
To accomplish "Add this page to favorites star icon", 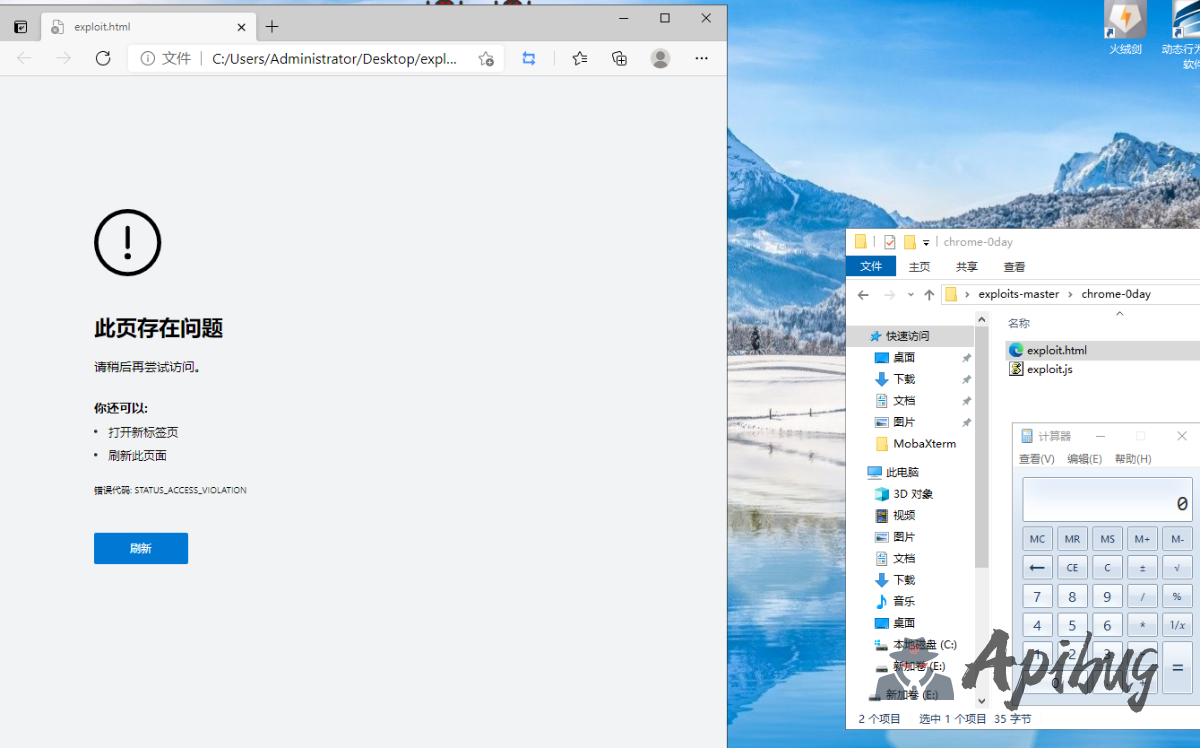I will [x=486, y=59].
